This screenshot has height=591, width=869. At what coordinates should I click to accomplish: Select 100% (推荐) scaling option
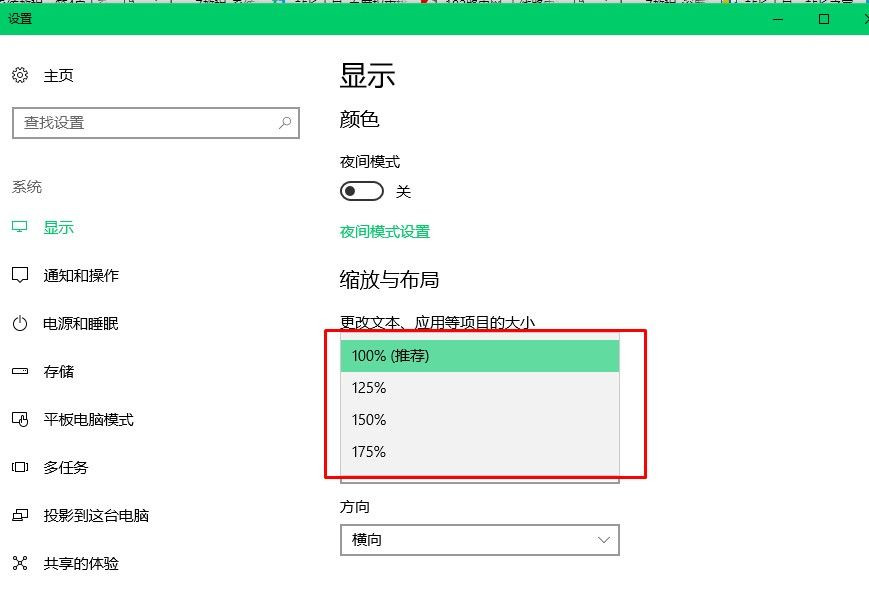(480, 356)
